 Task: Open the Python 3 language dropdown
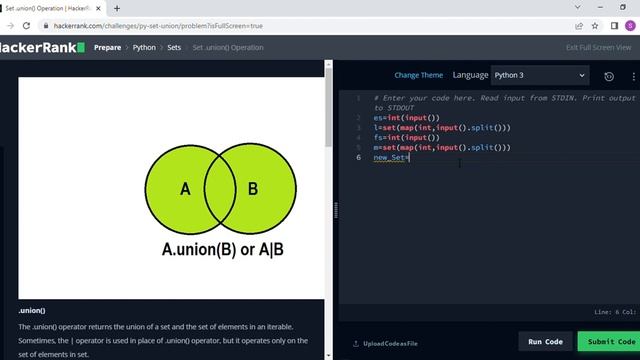point(540,75)
